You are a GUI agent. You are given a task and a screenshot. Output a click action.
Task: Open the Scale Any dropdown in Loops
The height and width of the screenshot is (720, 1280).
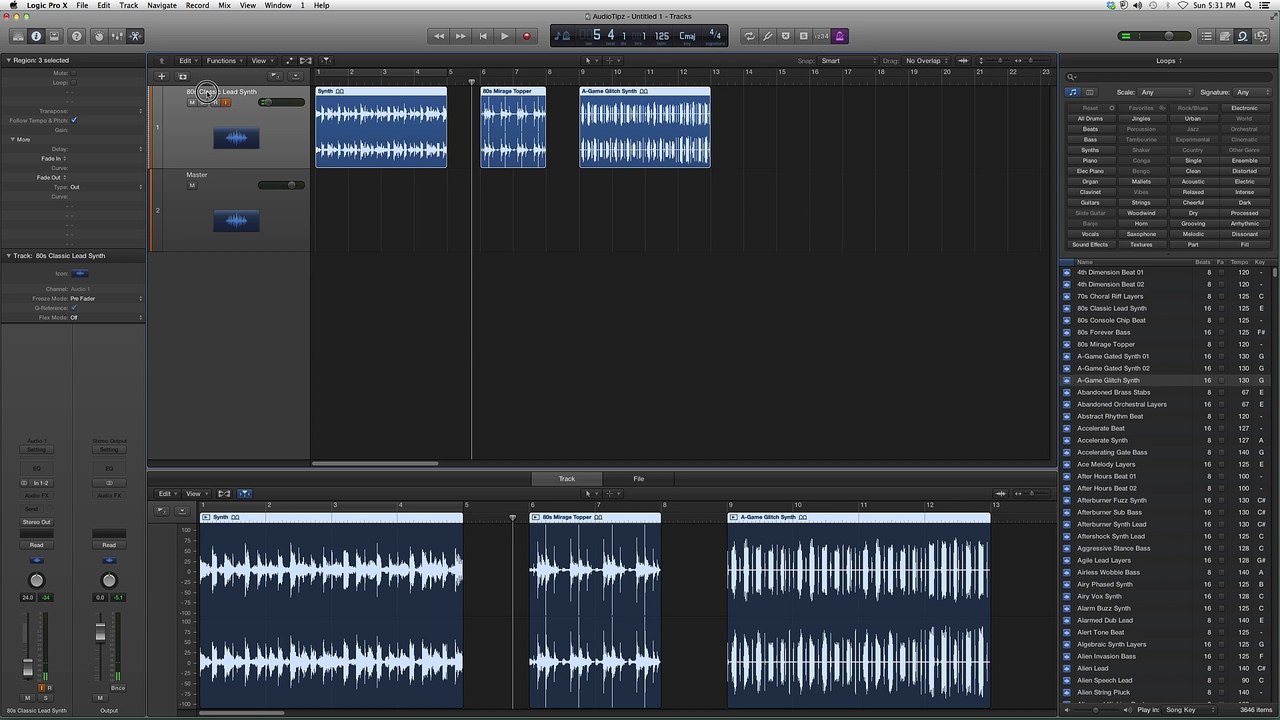click(1165, 92)
